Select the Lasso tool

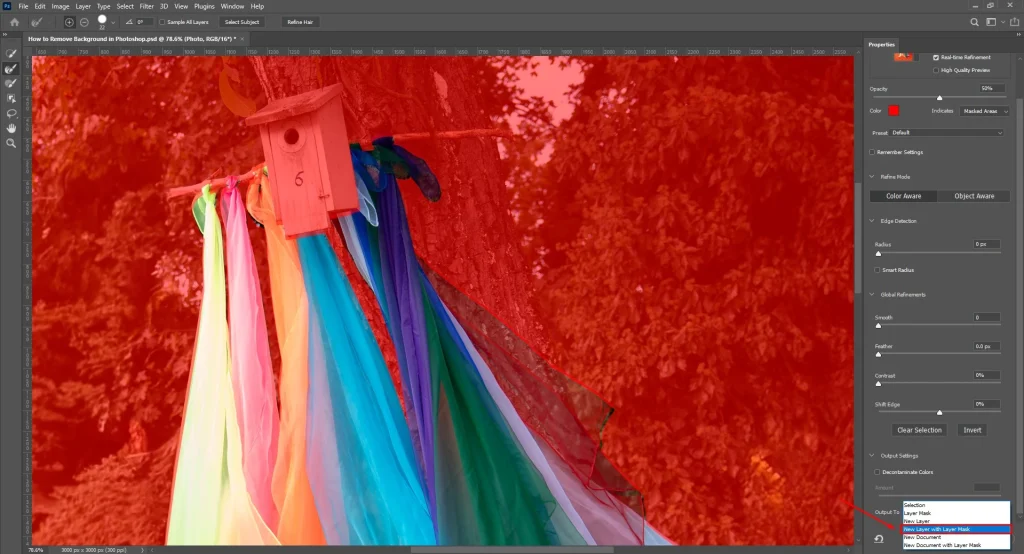[11, 114]
